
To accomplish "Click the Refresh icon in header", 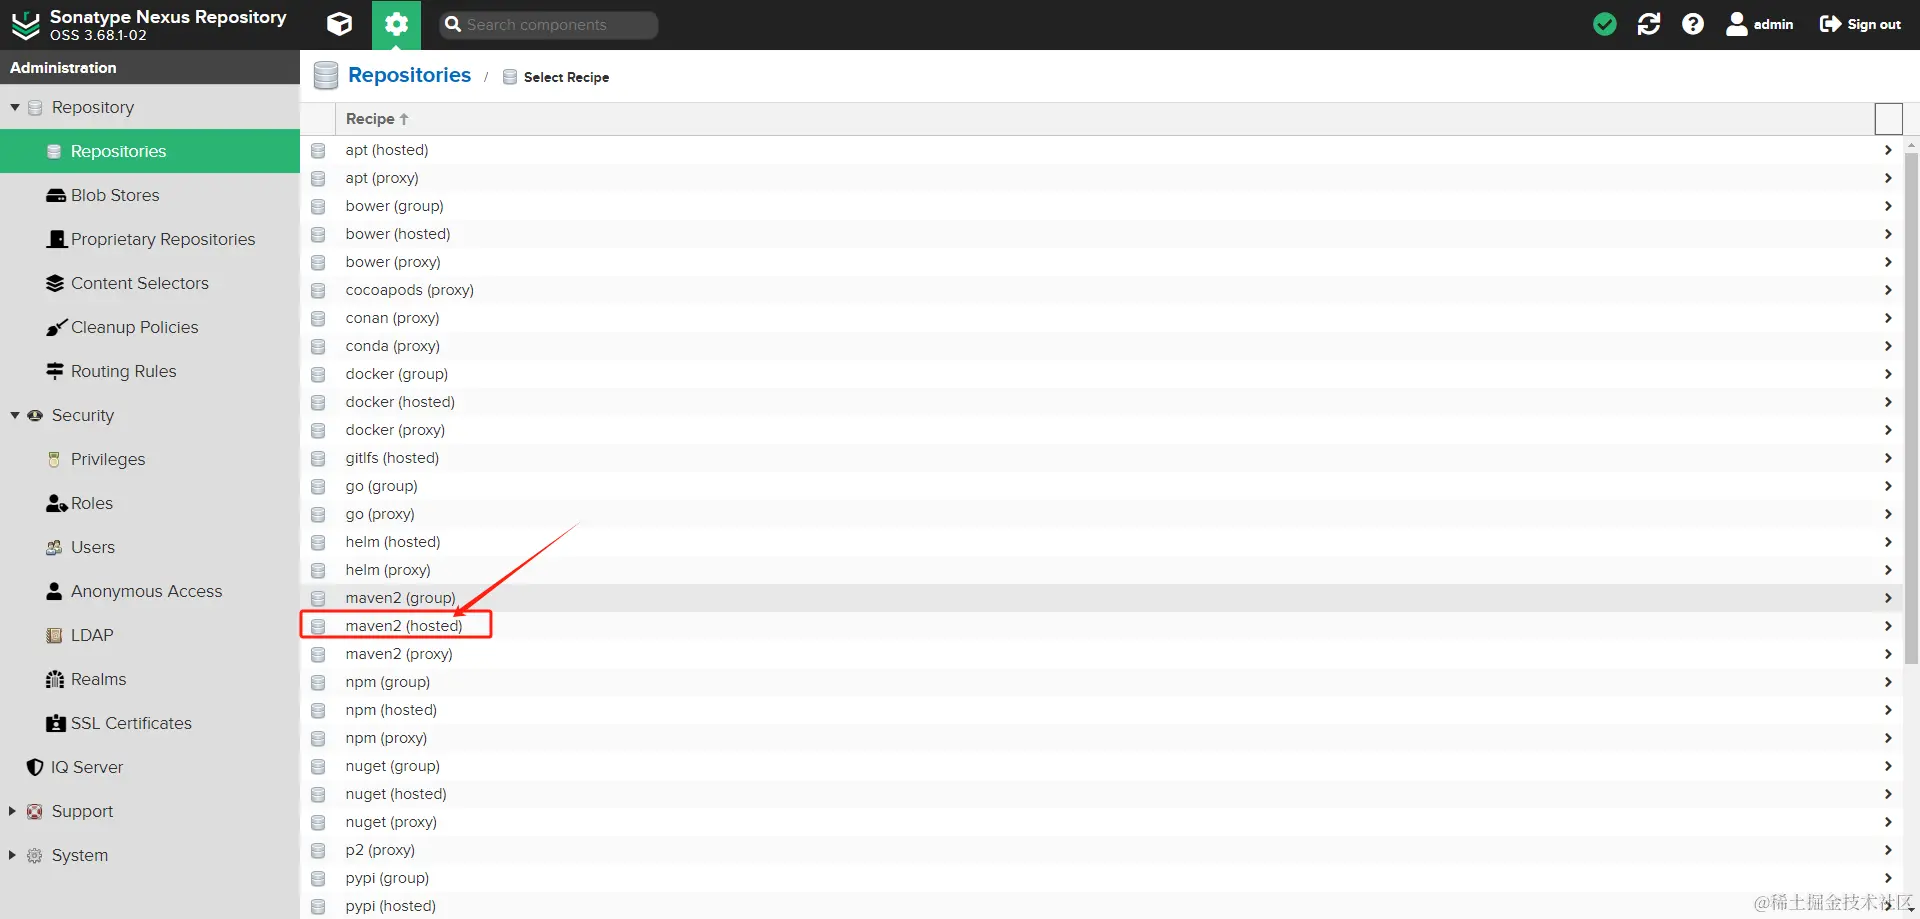I will coord(1649,24).
